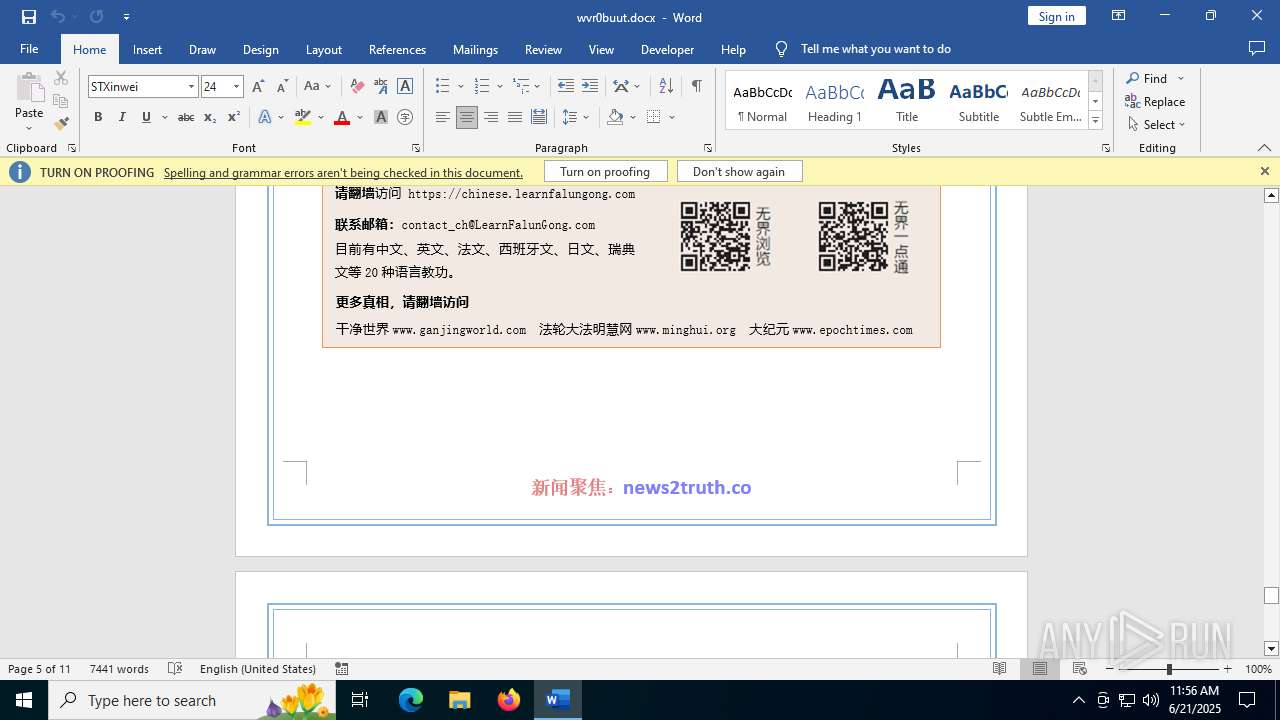Click the Shrink Font icon
Screen dimensions: 1280x720
pyautogui.click(x=282, y=87)
